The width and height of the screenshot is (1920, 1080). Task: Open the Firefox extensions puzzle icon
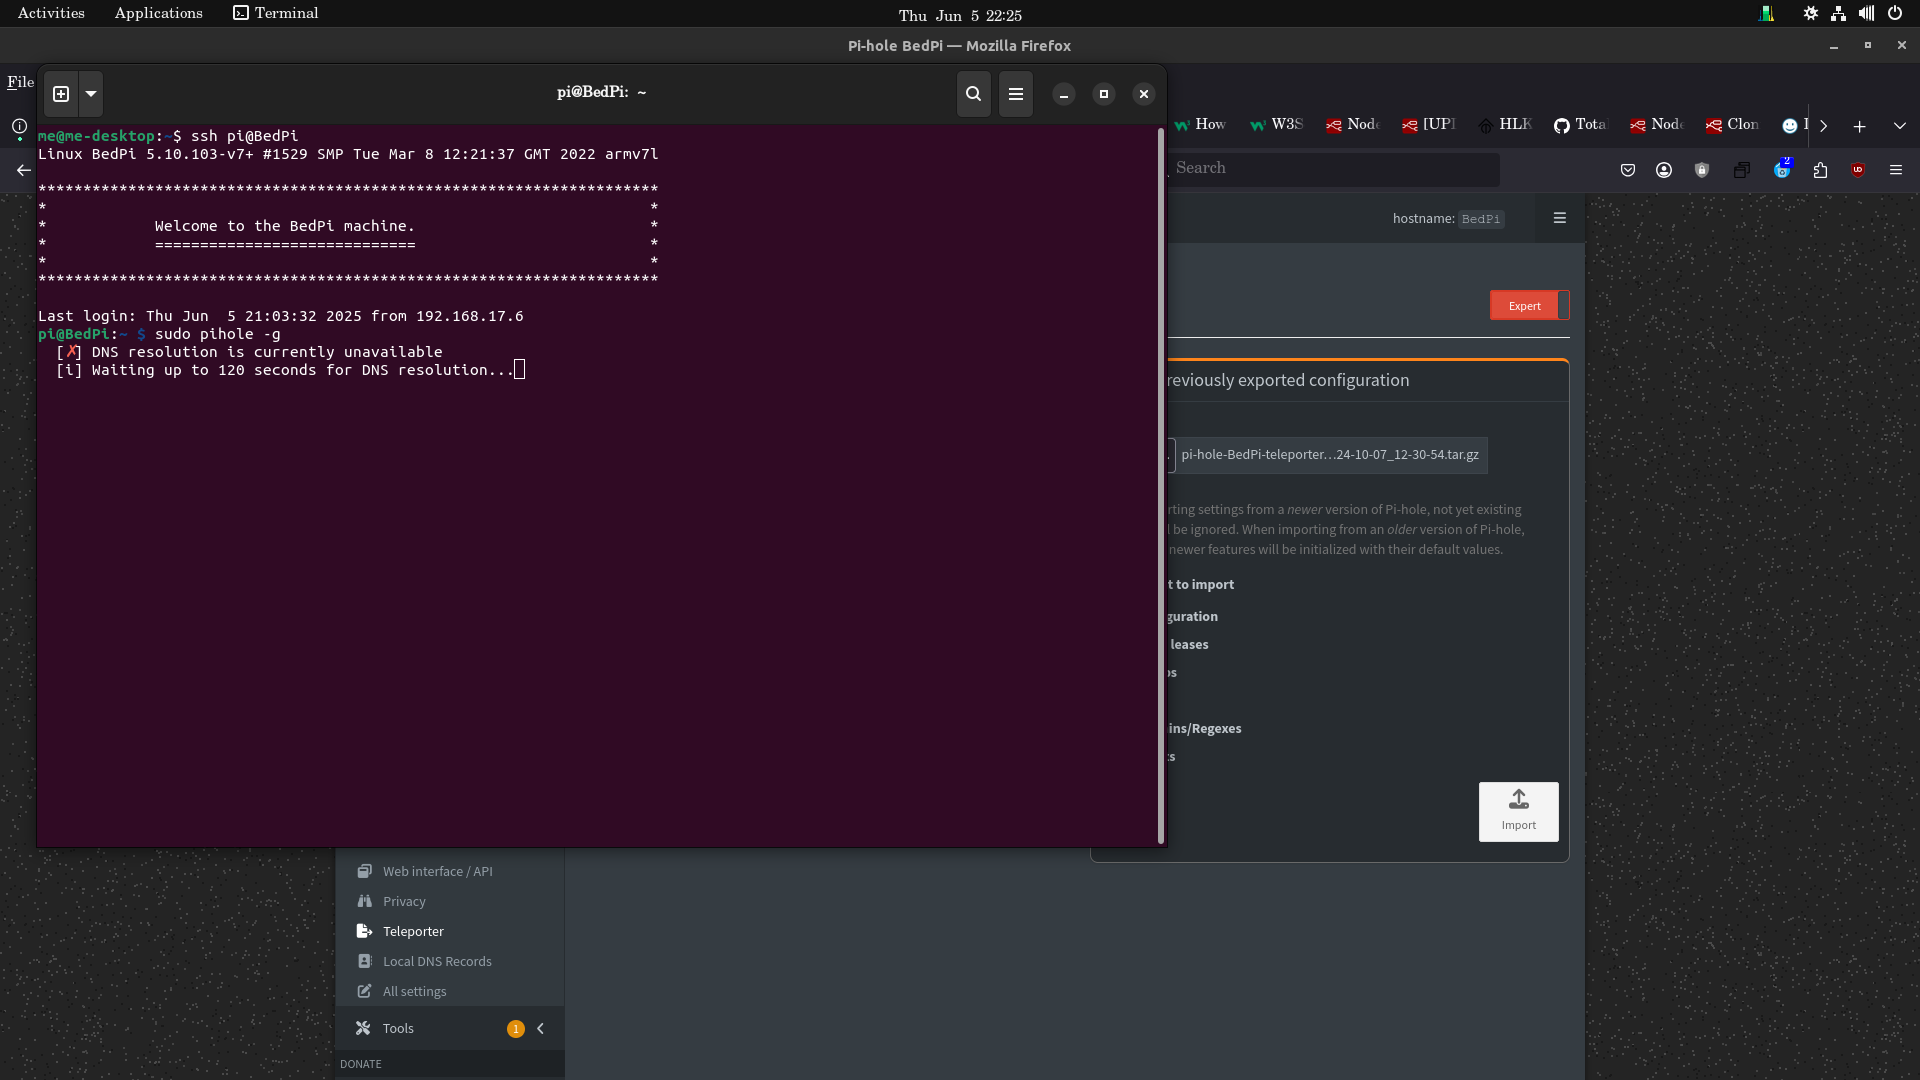pyautogui.click(x=1820, y=170)
